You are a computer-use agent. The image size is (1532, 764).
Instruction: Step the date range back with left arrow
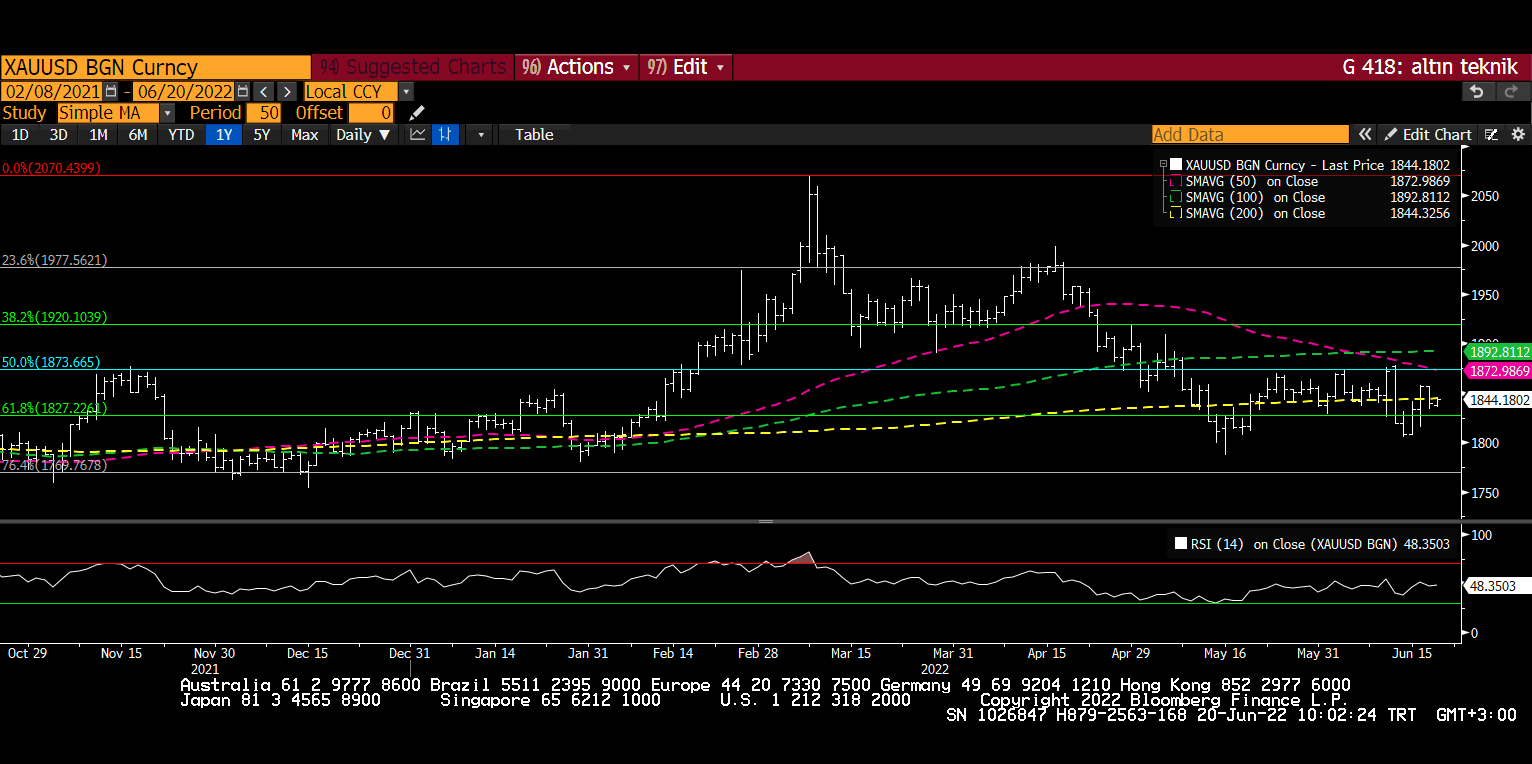[263, 91]
